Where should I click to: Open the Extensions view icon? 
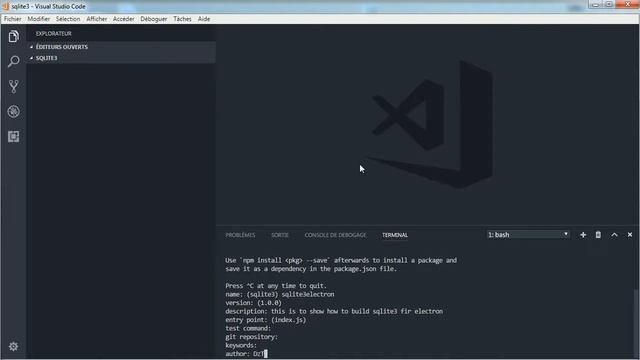coord(13,136)
